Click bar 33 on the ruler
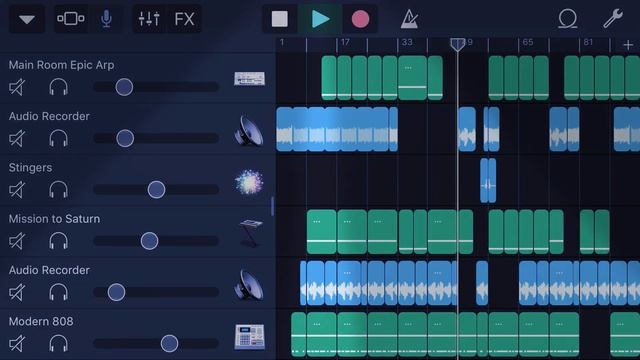 tap(407, 42)
